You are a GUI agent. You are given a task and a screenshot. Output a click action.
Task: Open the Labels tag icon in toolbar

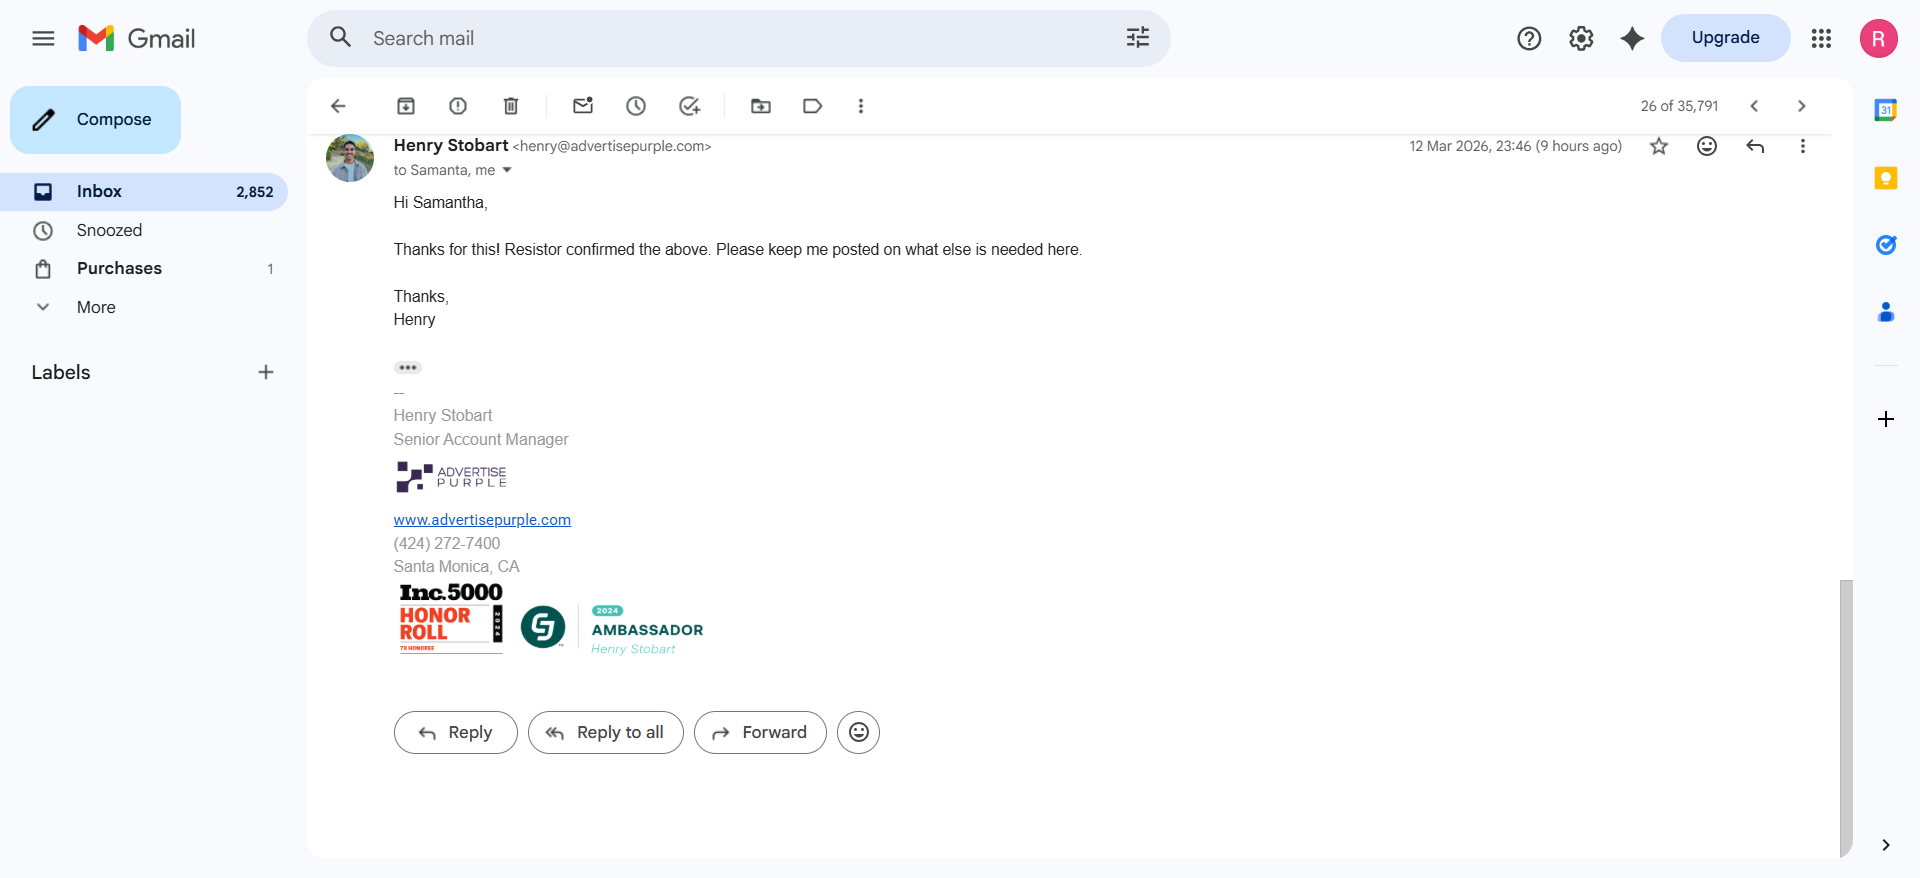pos(813,106)
